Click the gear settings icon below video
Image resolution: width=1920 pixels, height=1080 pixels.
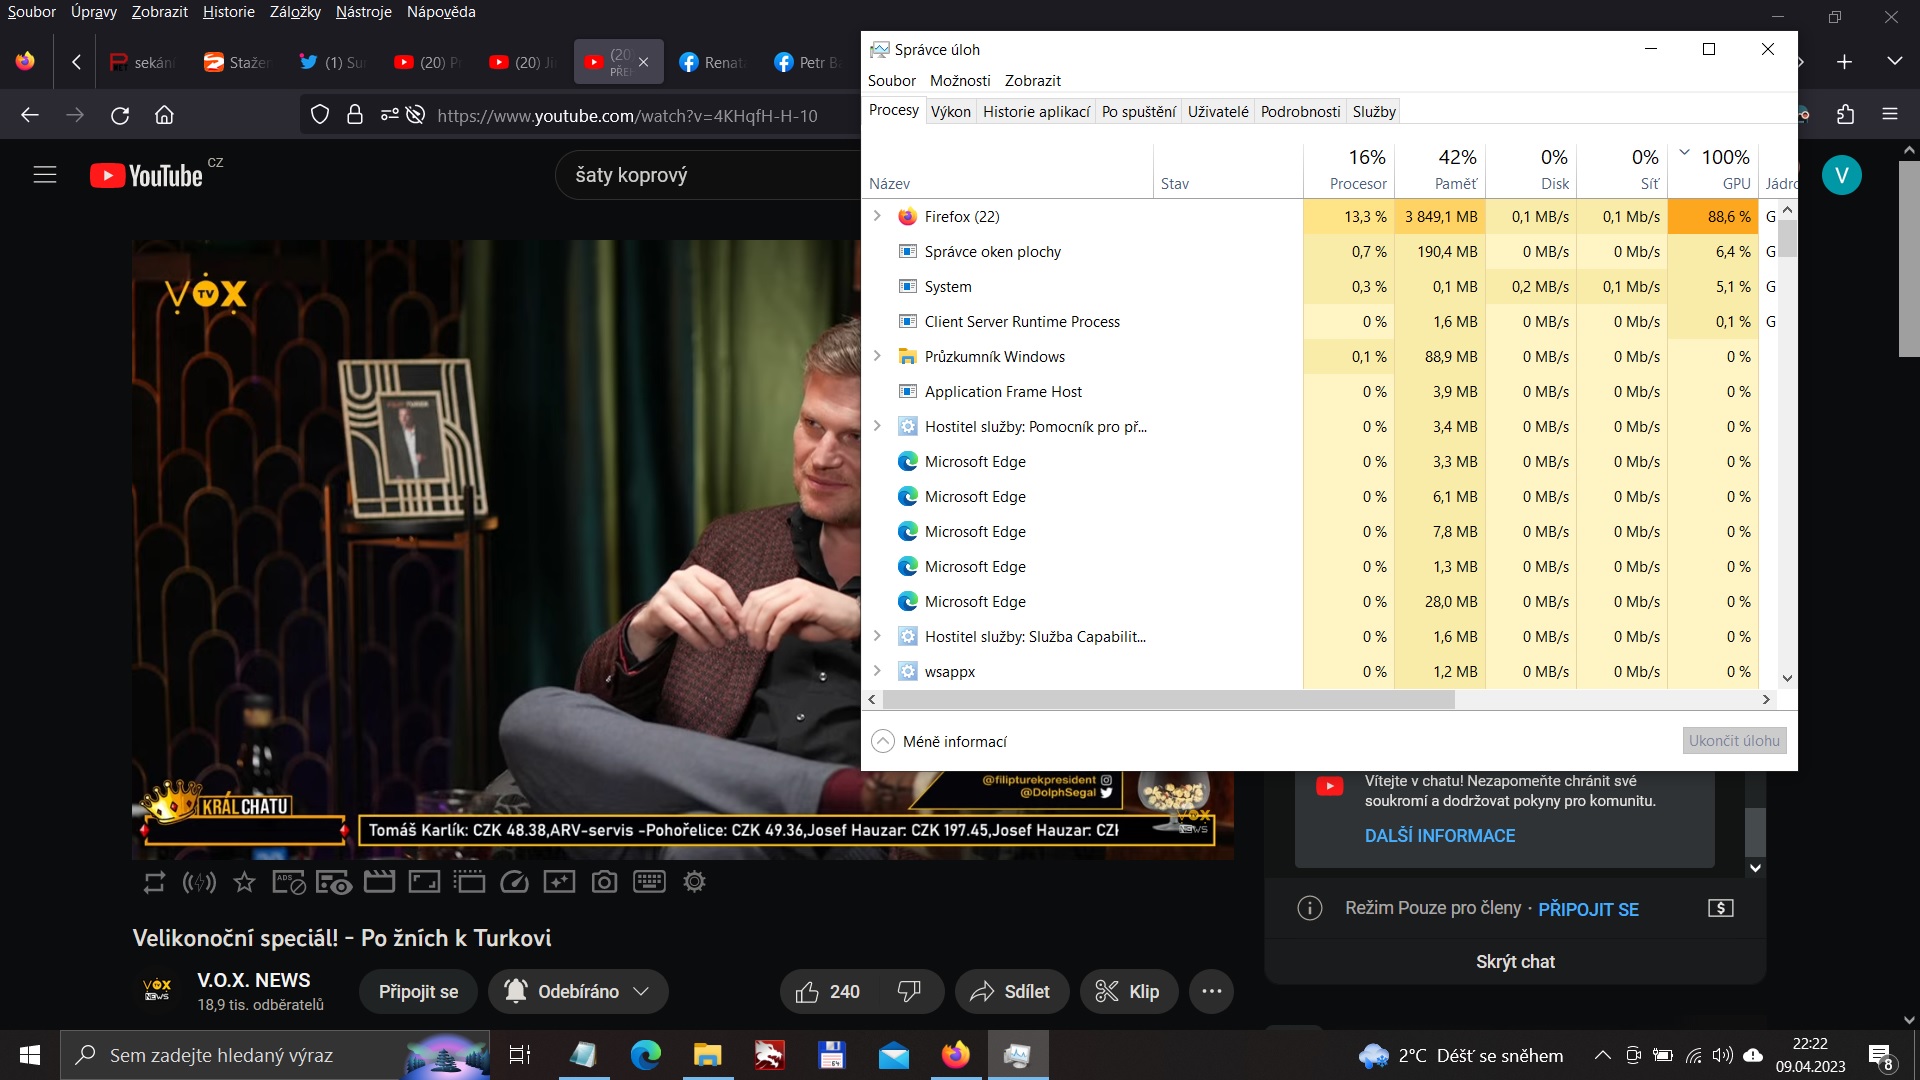point(694,882)
